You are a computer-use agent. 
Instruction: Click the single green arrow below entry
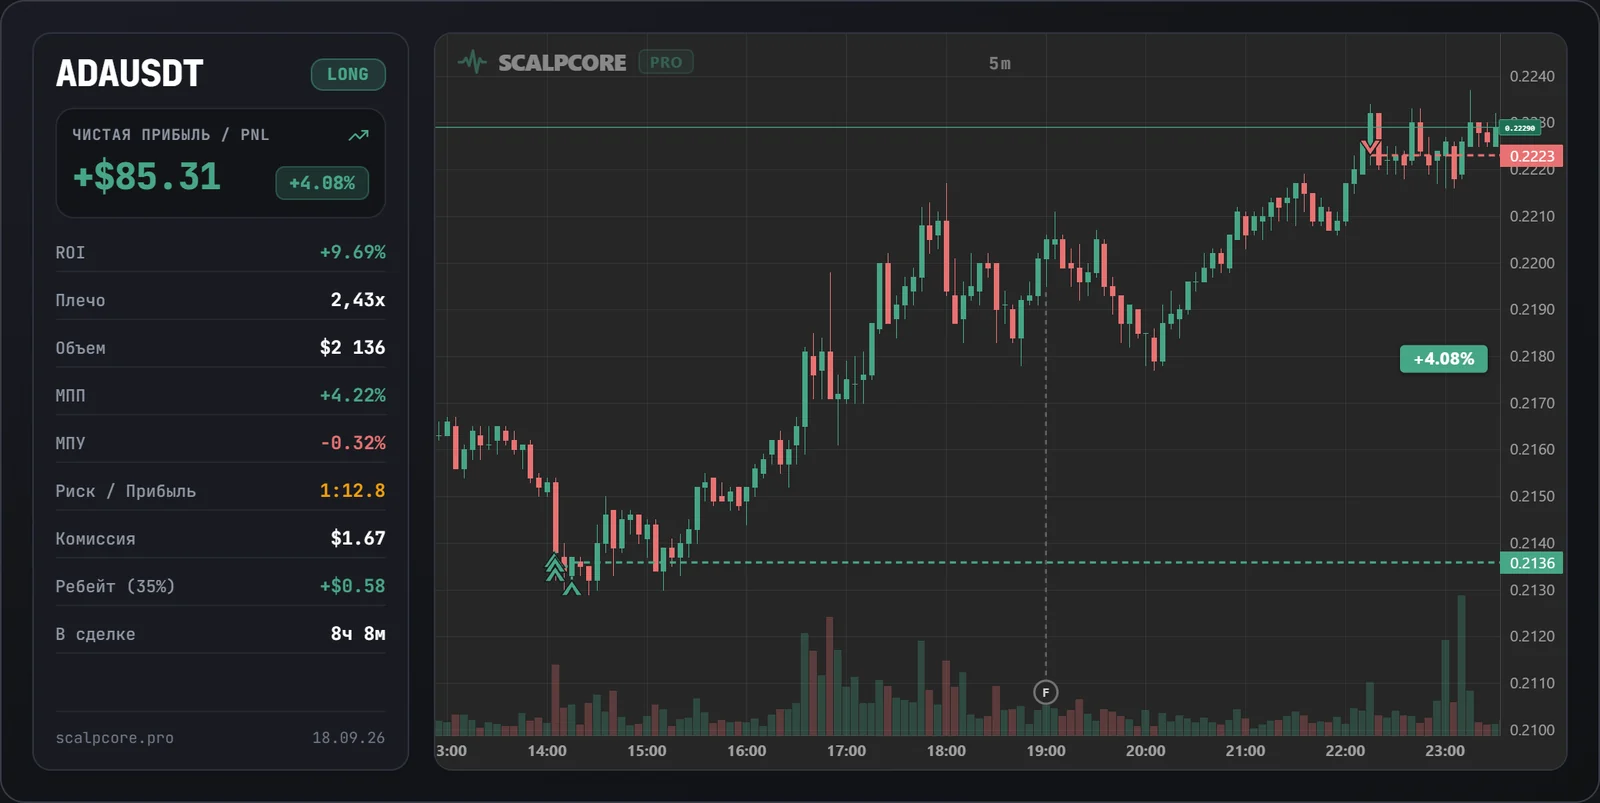[571, 589]
